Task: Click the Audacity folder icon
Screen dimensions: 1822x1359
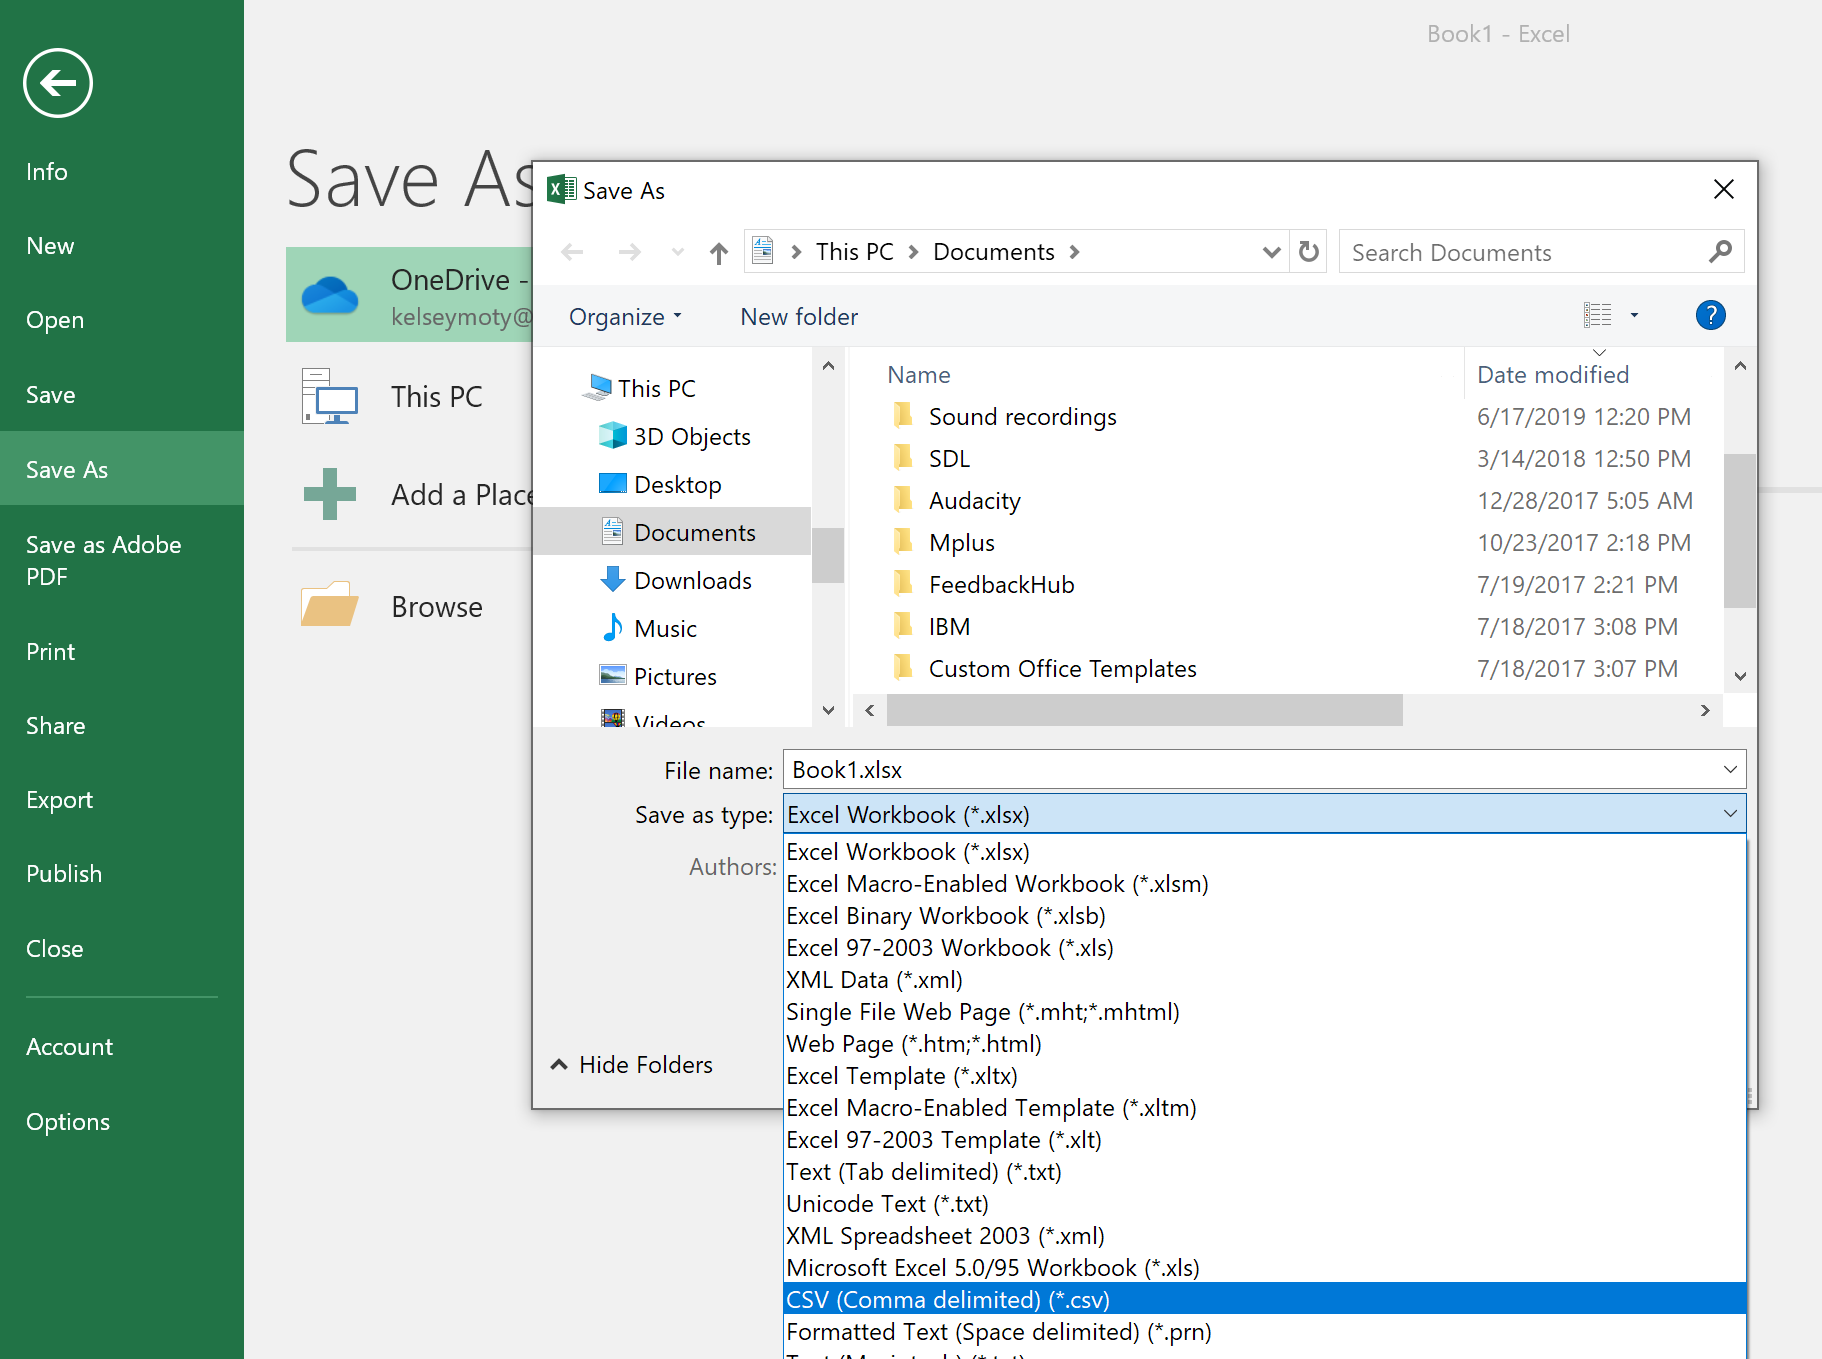Action: pos(903,499)
